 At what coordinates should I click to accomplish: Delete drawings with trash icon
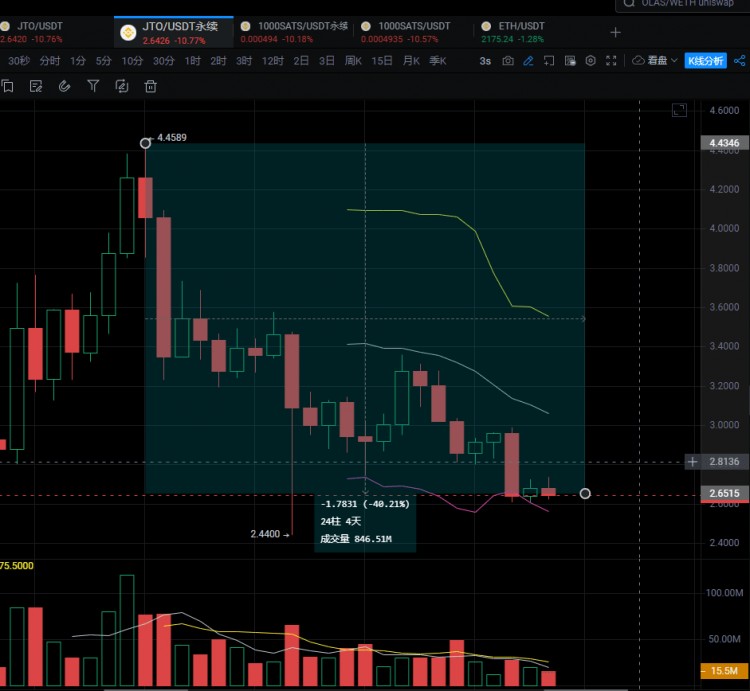tap(151, 86)
